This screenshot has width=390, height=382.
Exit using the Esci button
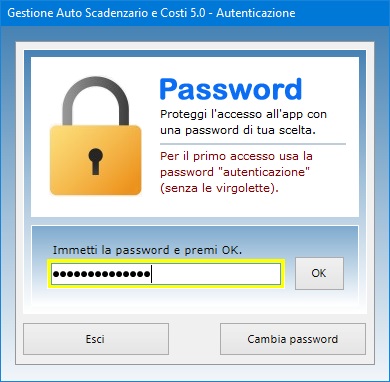96,339
